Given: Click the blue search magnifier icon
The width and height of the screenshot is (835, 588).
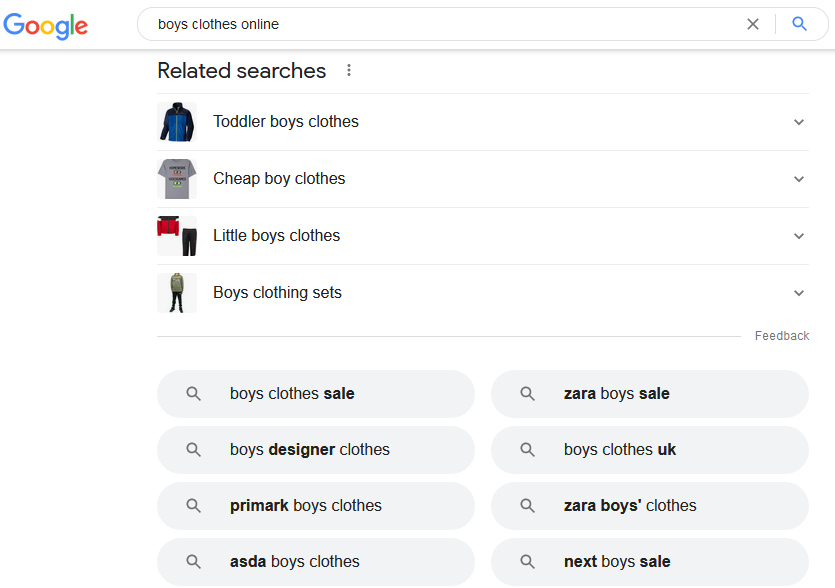Looking at the screenshot, I should [x=799, y=25].
